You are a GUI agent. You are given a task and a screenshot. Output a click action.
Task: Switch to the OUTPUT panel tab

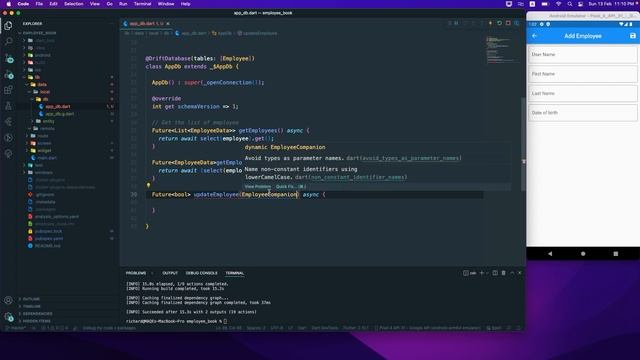click(x=170, y=273)
